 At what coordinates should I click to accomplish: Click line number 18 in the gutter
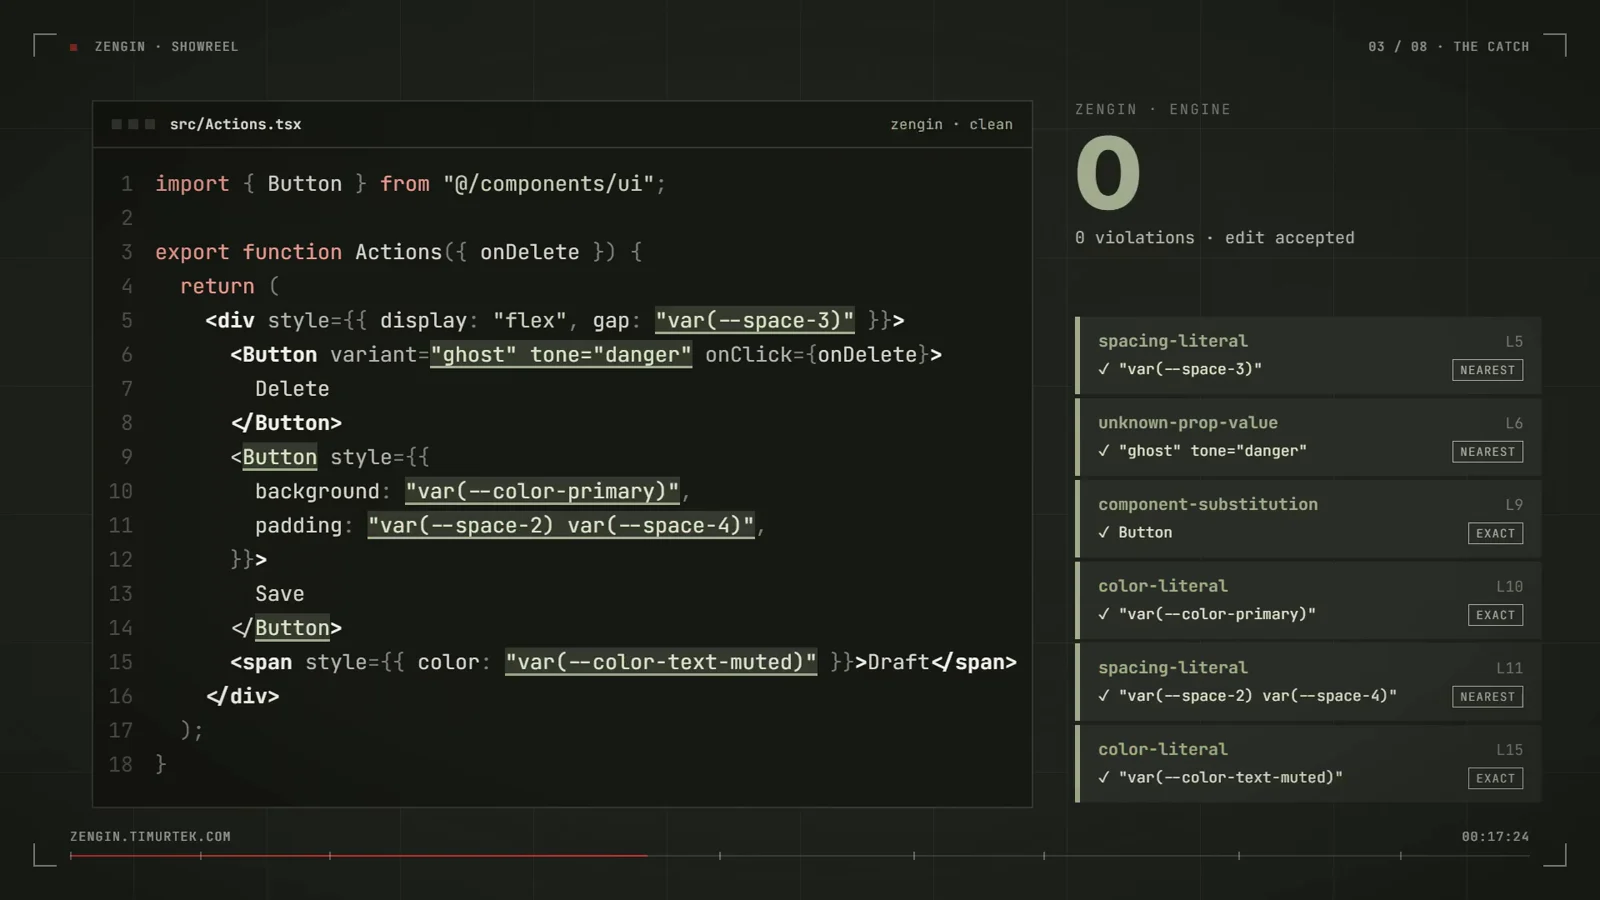pyautogui.click(x=121, y=765)
